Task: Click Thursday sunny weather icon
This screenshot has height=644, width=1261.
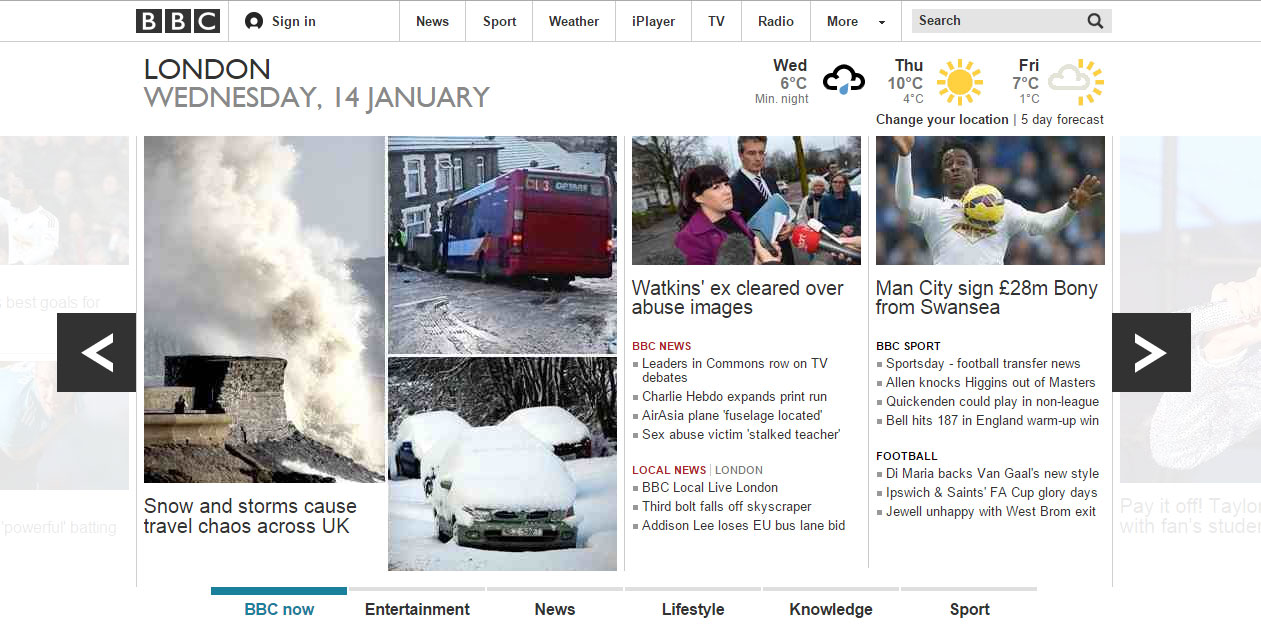Action: tap(960, 82)
